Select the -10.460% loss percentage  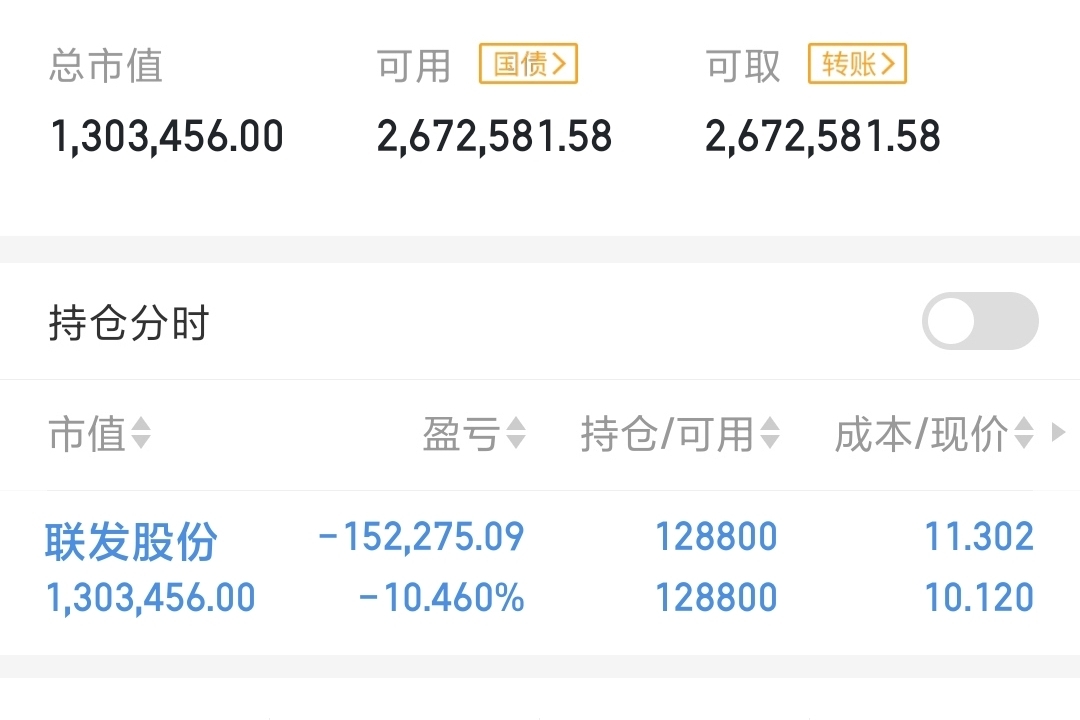point(442,597)
